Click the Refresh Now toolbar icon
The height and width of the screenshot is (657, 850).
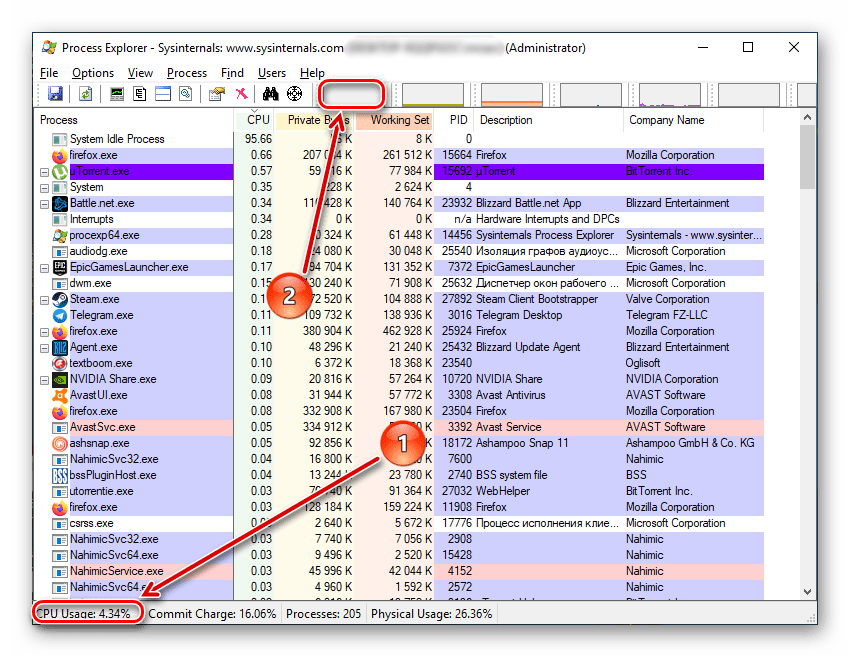[x=86, y=94]
